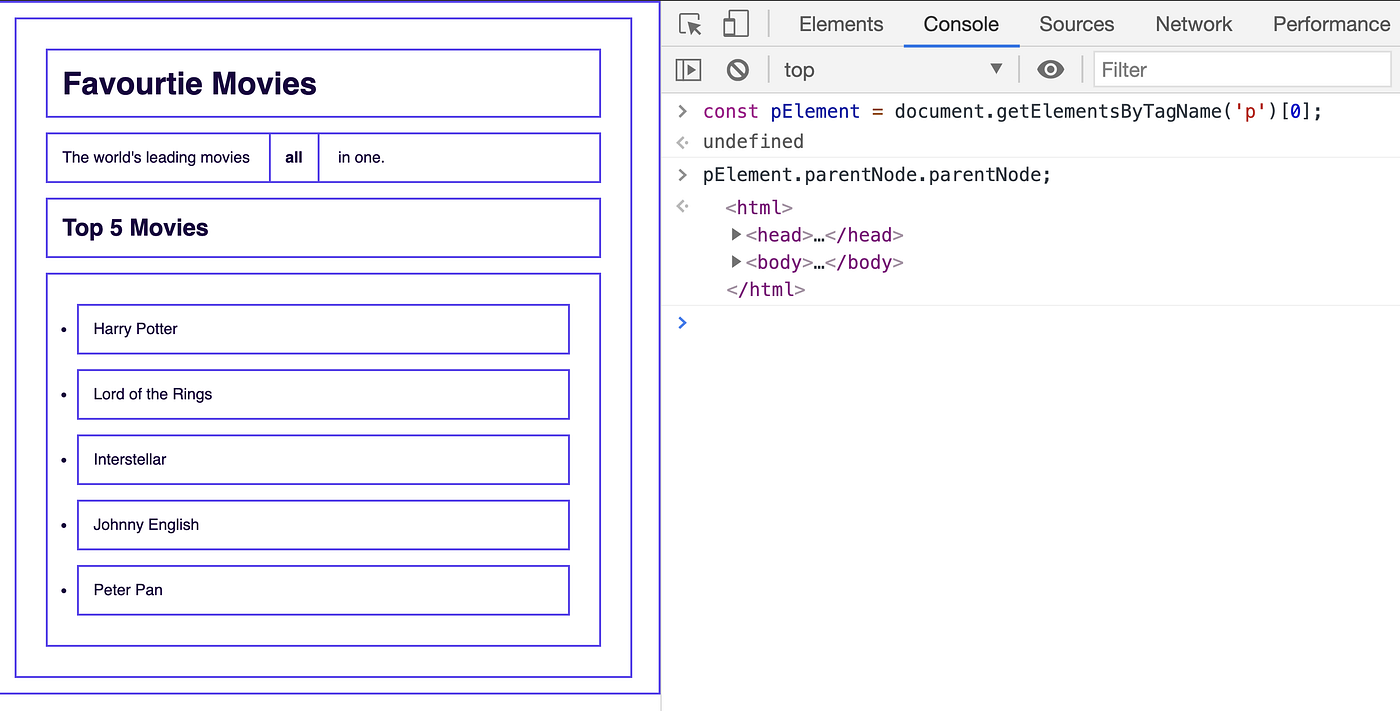Click the 'Peter Pan' list item
The image size is (1400, 711).
(x=322, y=590)
